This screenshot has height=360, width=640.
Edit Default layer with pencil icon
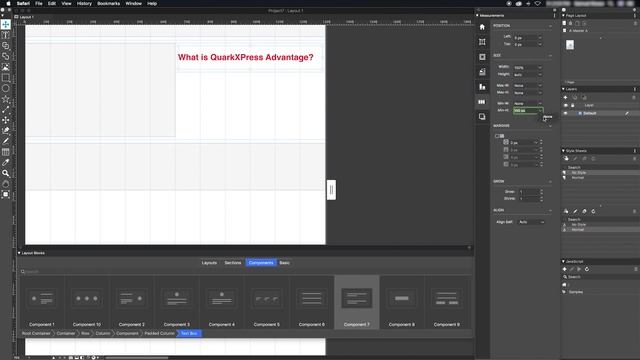pos(627,113)
